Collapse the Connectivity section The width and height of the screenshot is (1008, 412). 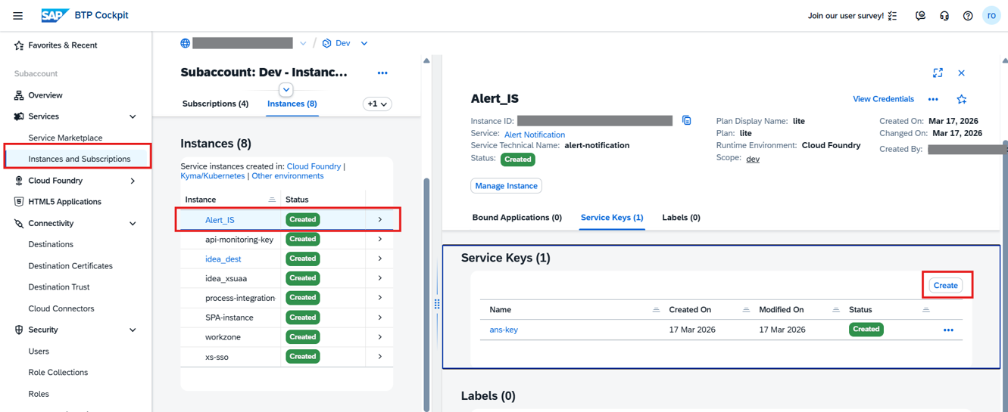click(133, 224)
